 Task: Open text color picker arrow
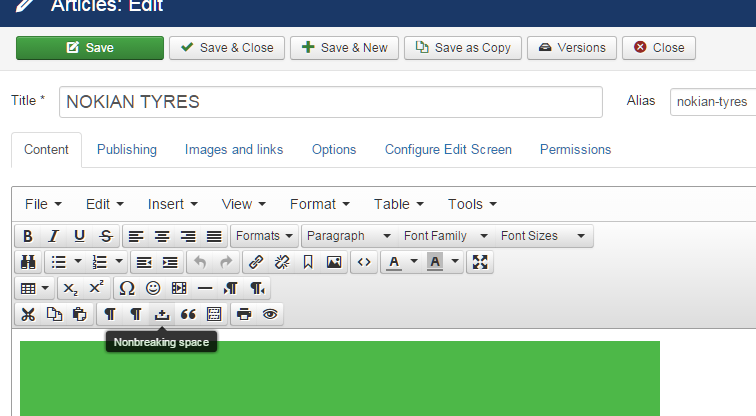point(414,262)
